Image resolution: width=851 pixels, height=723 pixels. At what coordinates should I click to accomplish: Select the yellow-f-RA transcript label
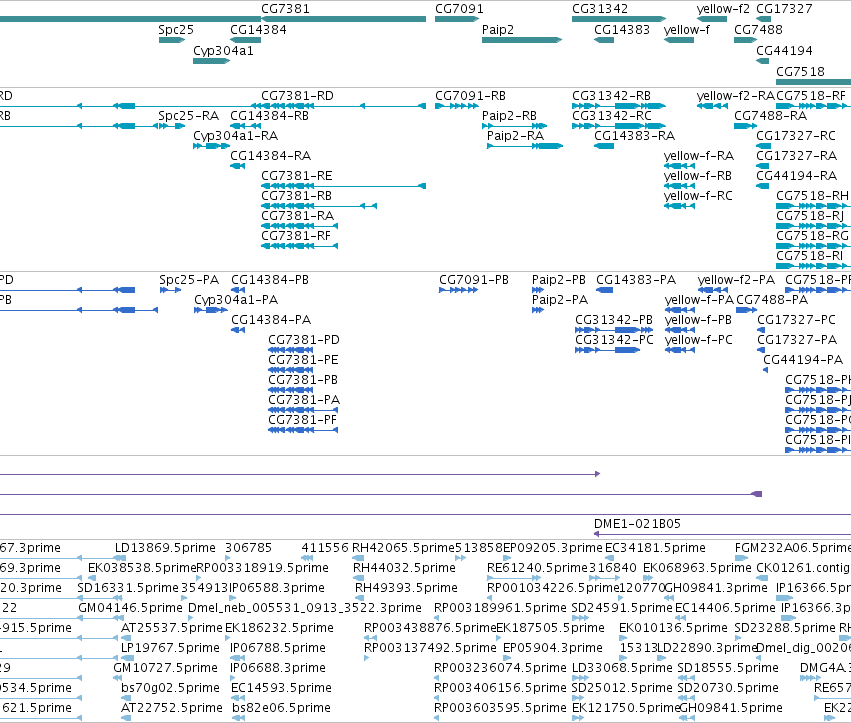tap(698, 156)
